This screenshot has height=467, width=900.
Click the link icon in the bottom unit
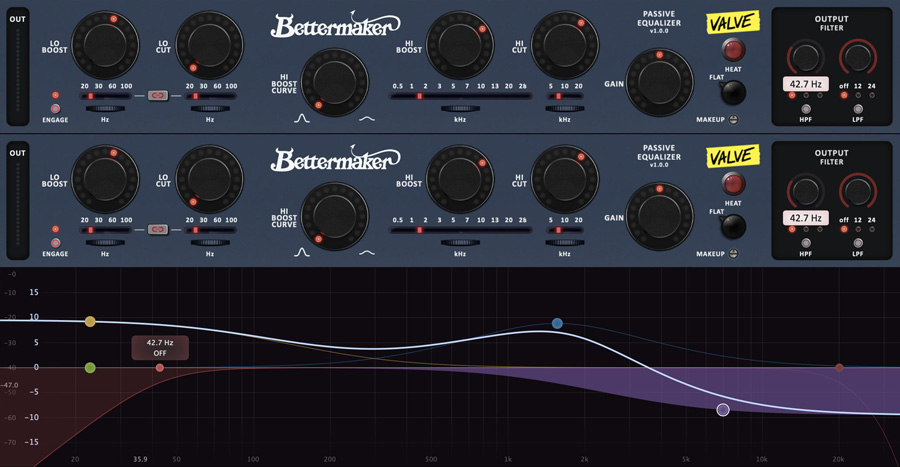[x=157, y=230]
